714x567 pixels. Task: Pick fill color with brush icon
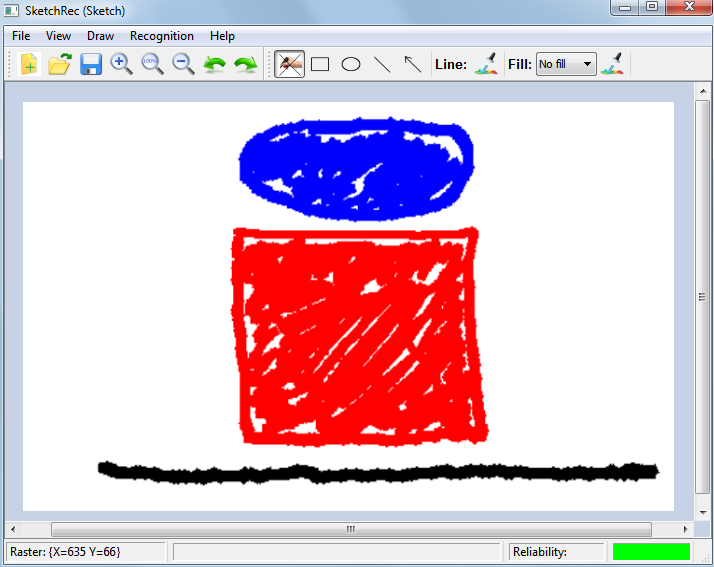click(613, 64)
